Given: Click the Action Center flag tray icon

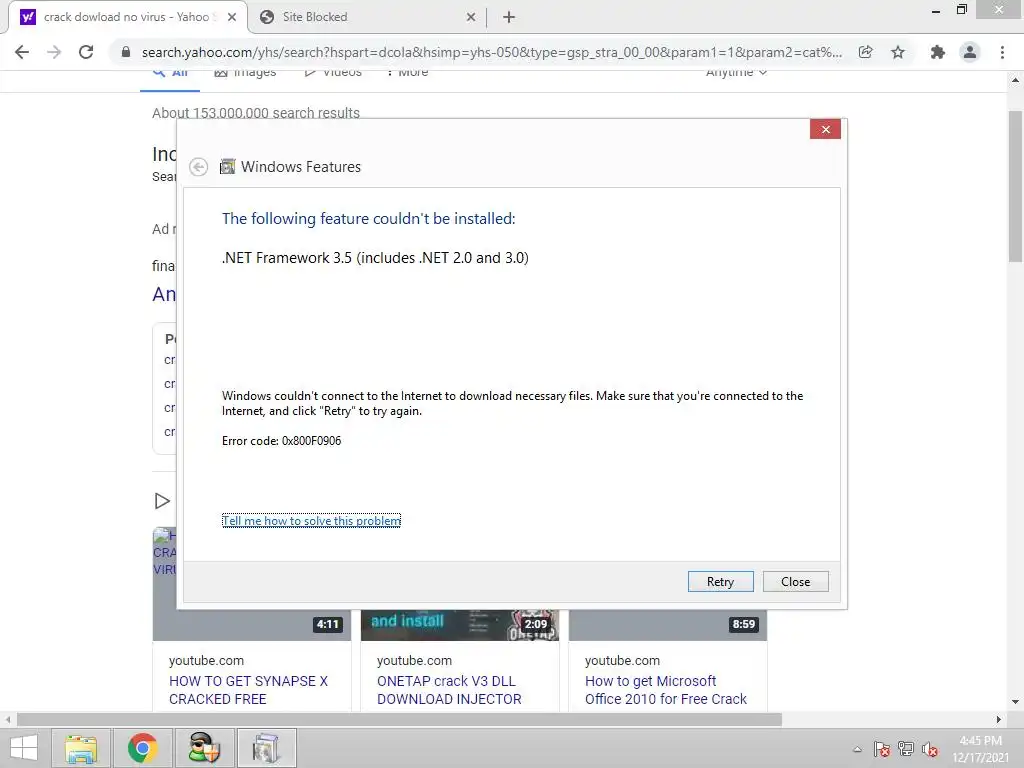Looking at the screenshot, I should tap(882, 749).
